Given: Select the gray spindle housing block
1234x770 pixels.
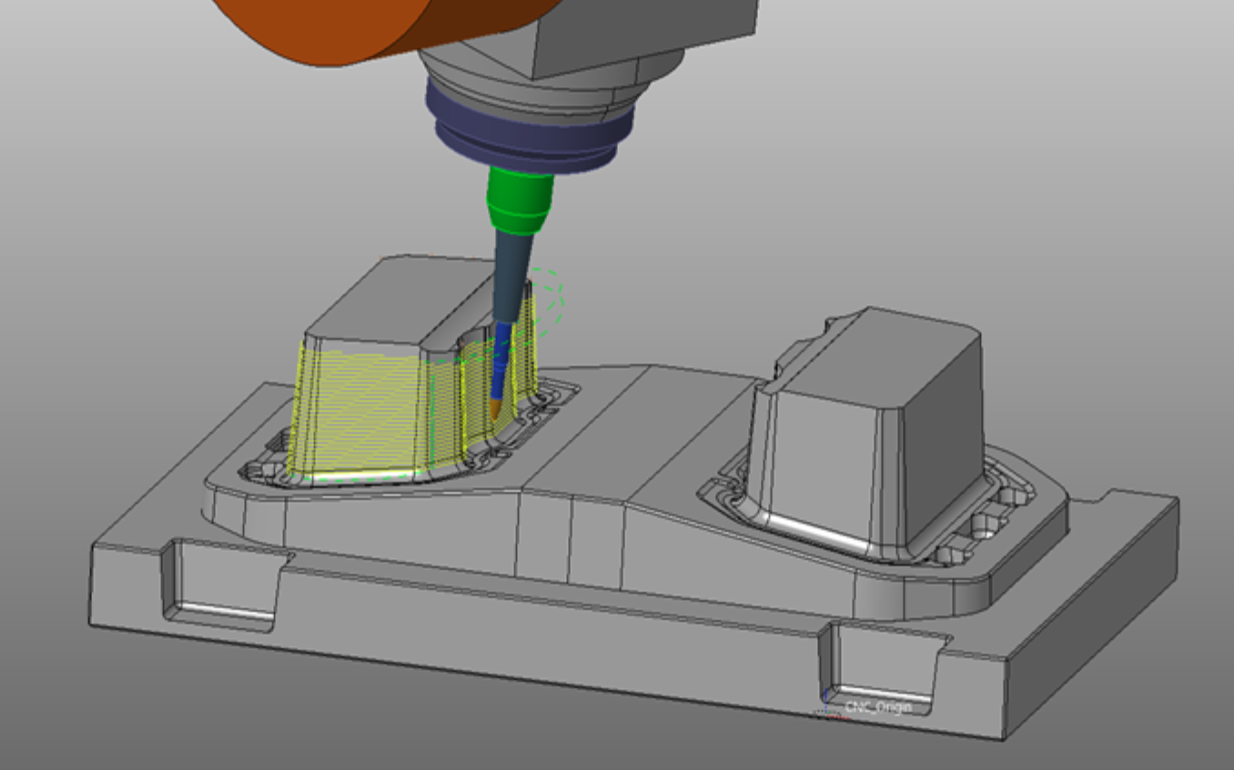Looking at the screenshot, I should 640,30.
